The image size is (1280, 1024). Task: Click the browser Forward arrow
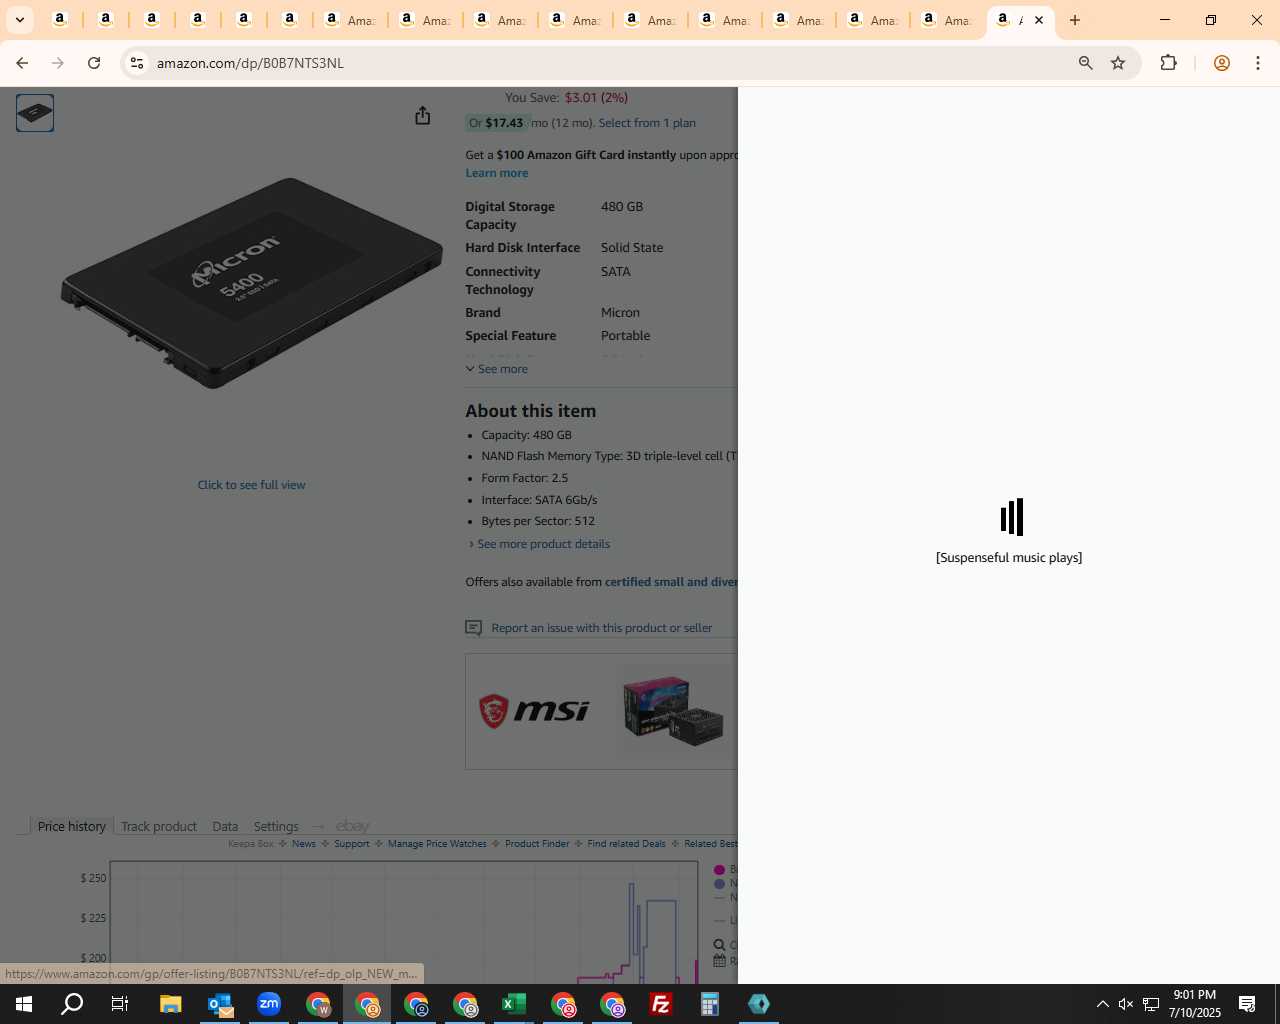pos(58,63)
